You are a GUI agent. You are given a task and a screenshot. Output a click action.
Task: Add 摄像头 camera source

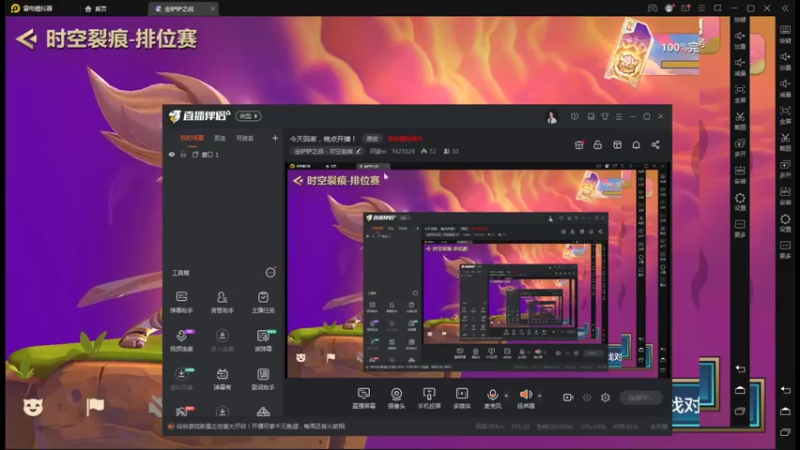click(x=396, y=398)
